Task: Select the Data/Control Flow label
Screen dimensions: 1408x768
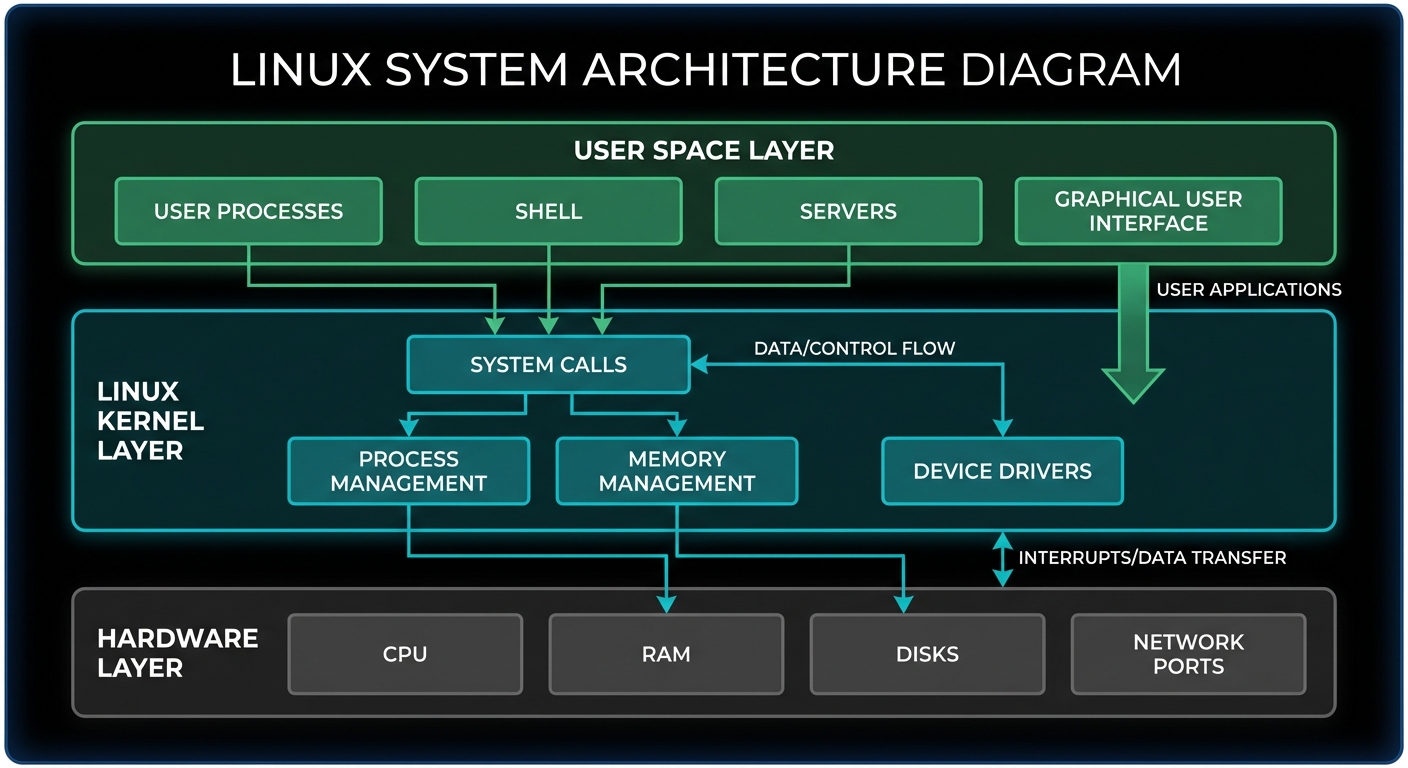Action: click(x=855, y=348)
